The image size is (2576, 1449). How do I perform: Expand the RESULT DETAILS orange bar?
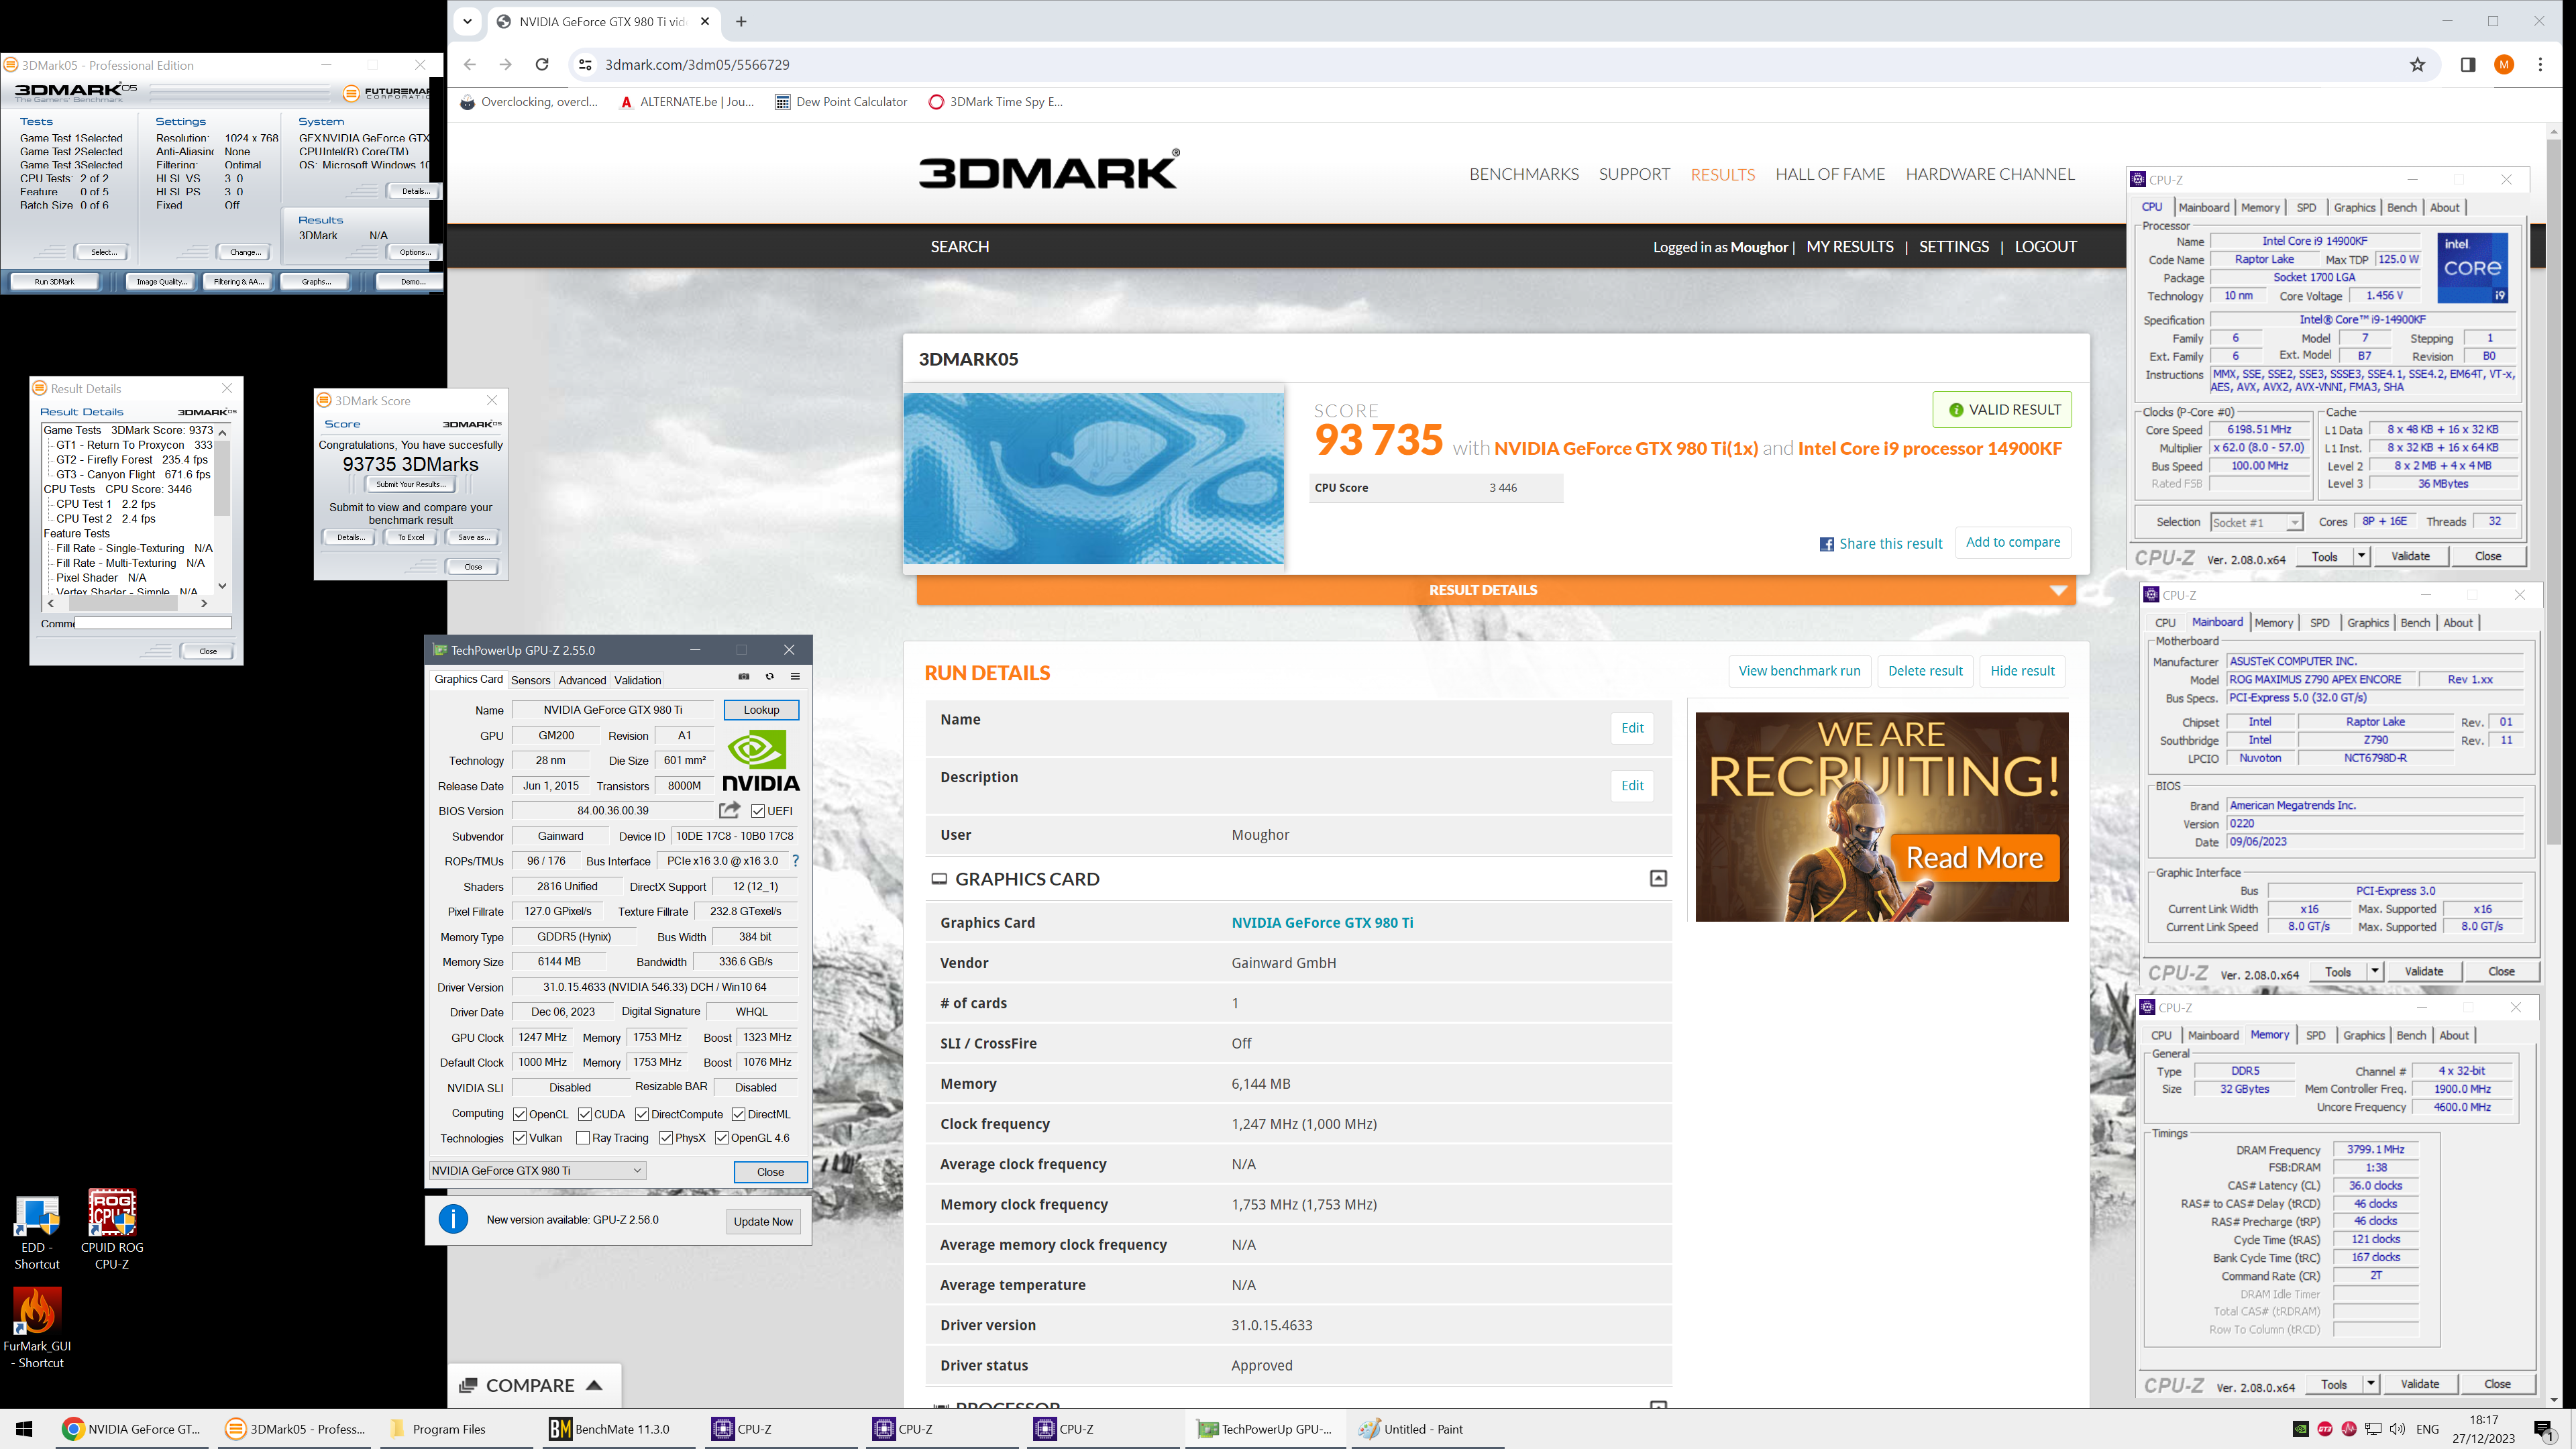(1496, 590)
